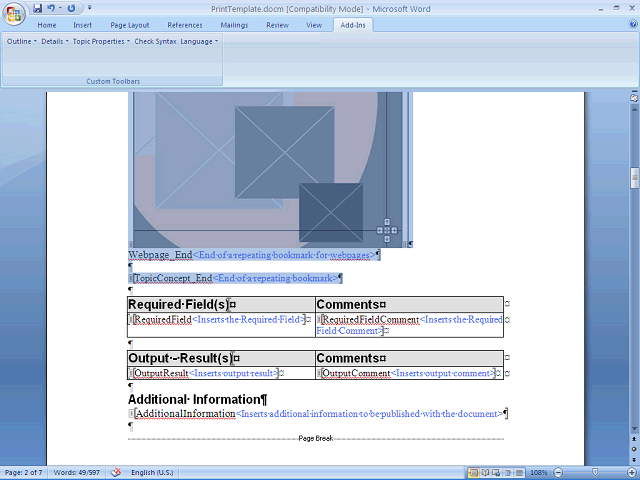Open the Page Layout tab
This screenshot has width=640, height=480.
(130, 25)
